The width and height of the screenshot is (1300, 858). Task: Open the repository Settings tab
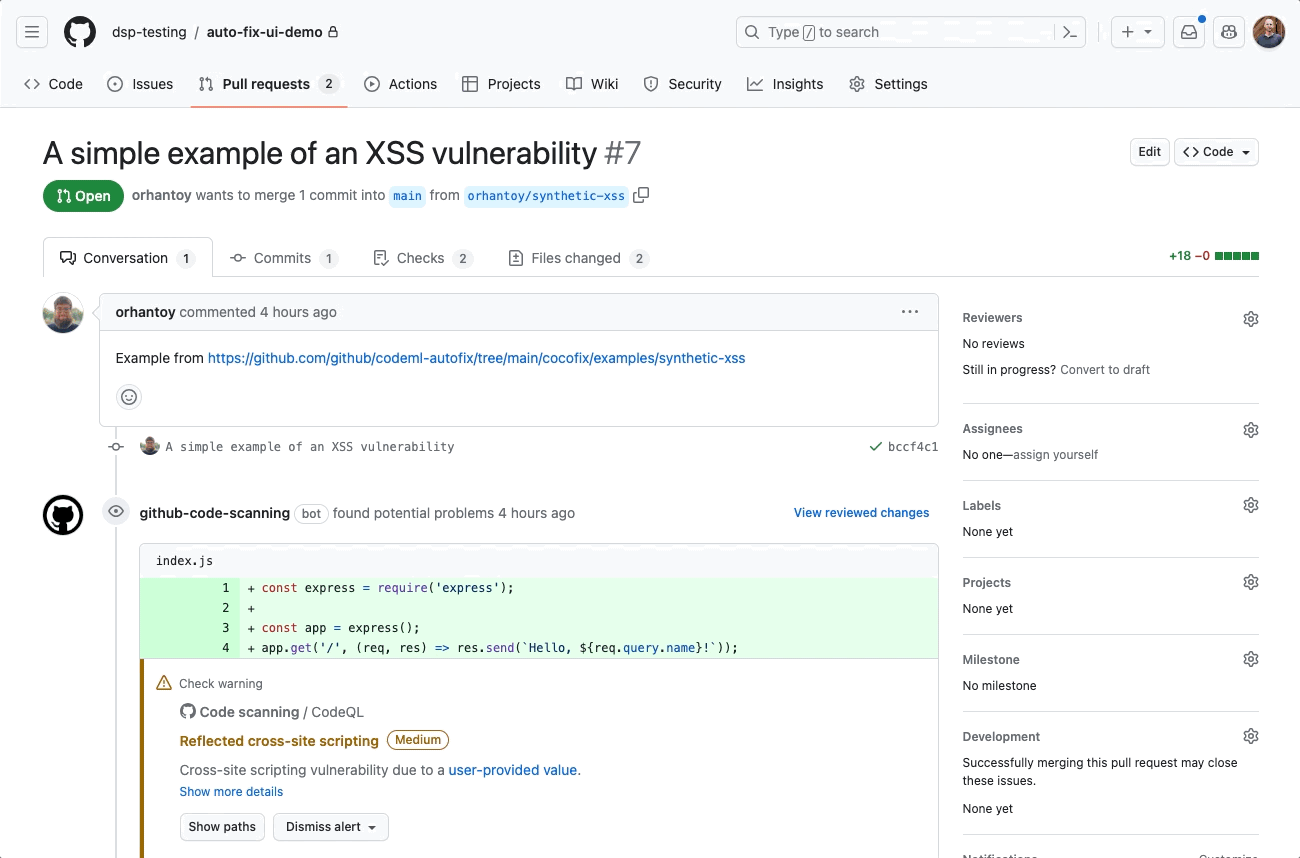point(888,84)
